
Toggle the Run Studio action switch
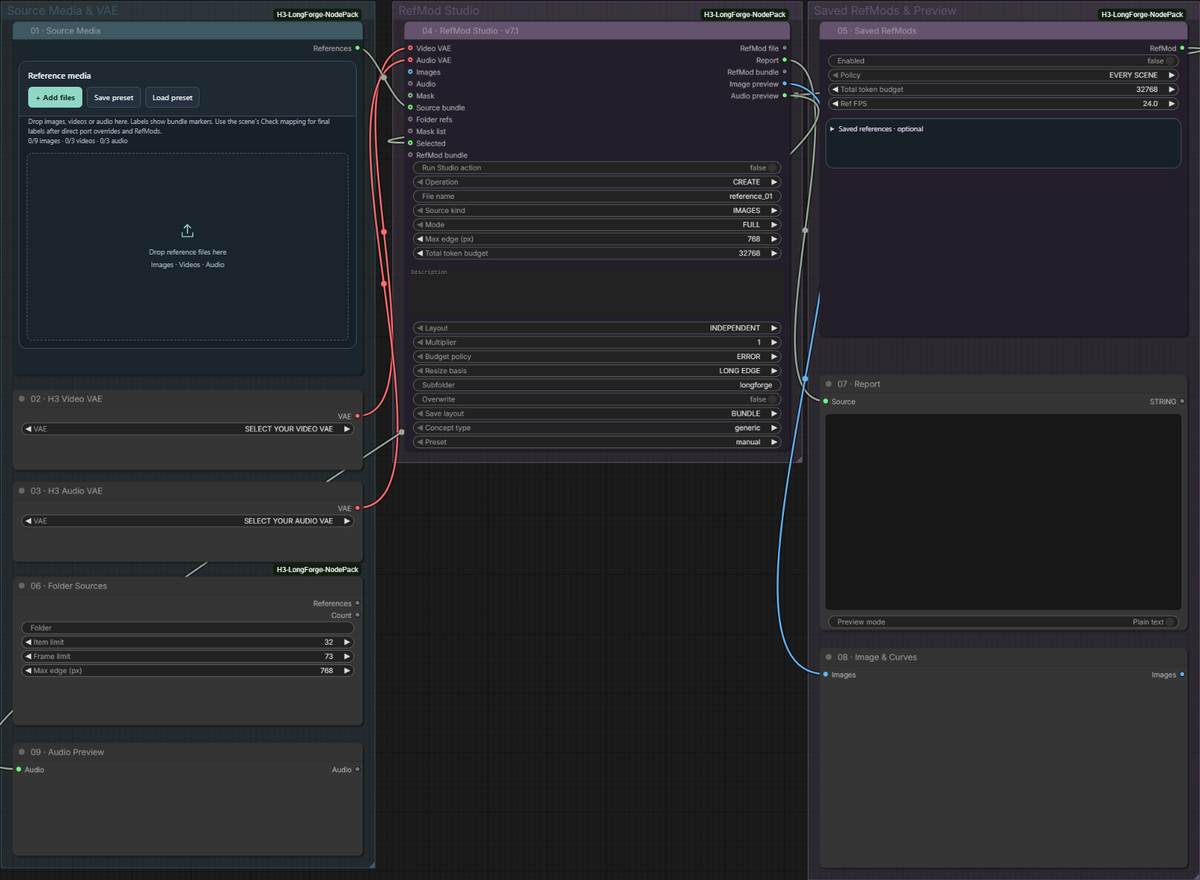tap(772, 168)
